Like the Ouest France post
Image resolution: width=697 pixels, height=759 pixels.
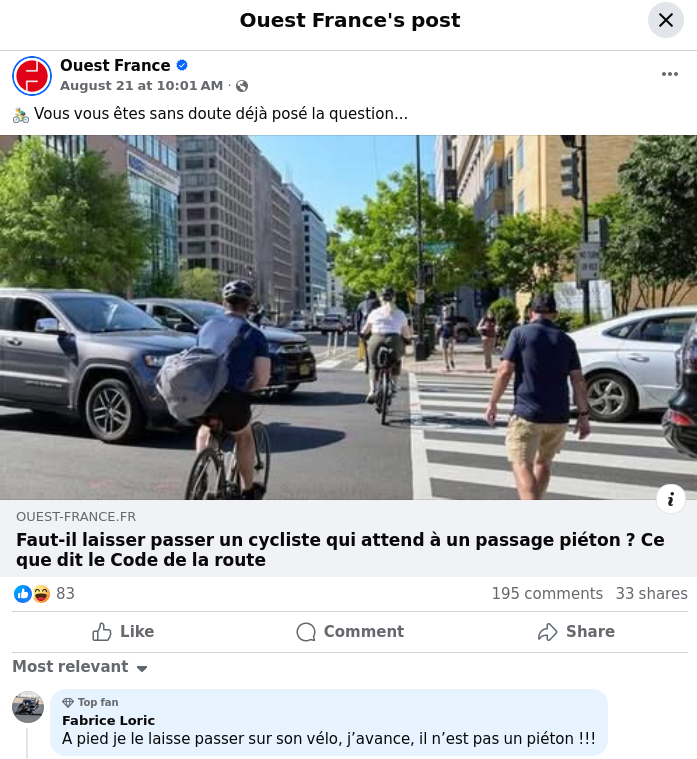point(123,632)
